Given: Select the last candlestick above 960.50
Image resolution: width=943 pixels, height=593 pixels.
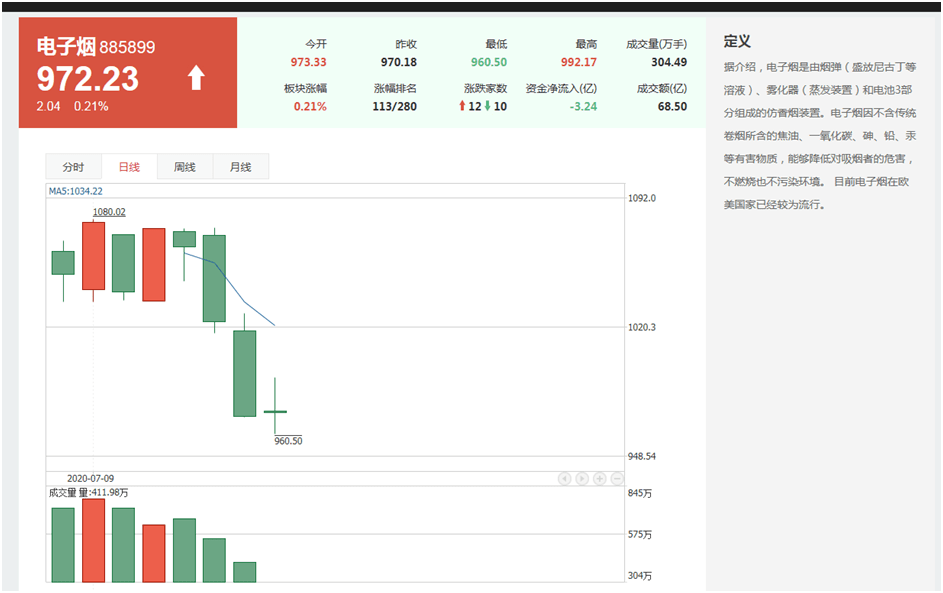Looking at the screenshot, I should pos(275,411).
